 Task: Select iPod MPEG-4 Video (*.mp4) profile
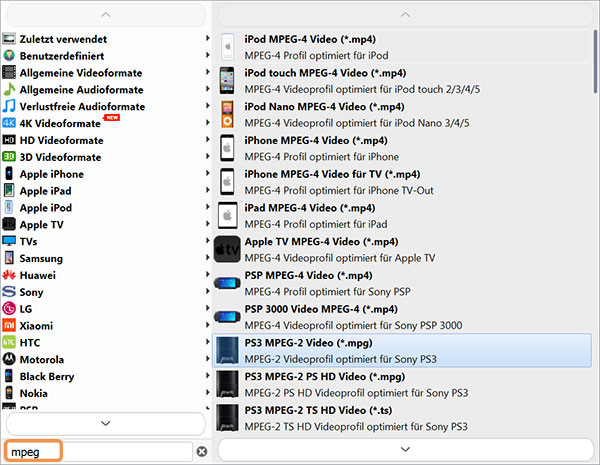tap(402, 47)
